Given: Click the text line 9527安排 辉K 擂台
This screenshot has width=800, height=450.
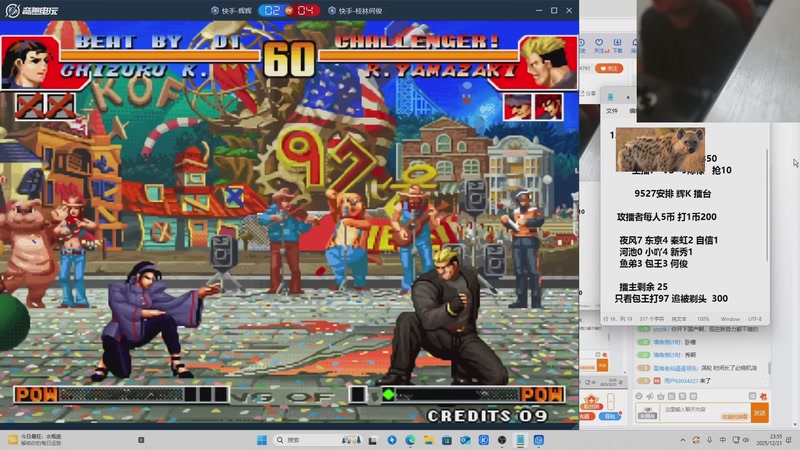Looking at the screenshot, I should [x=672, y=193].
